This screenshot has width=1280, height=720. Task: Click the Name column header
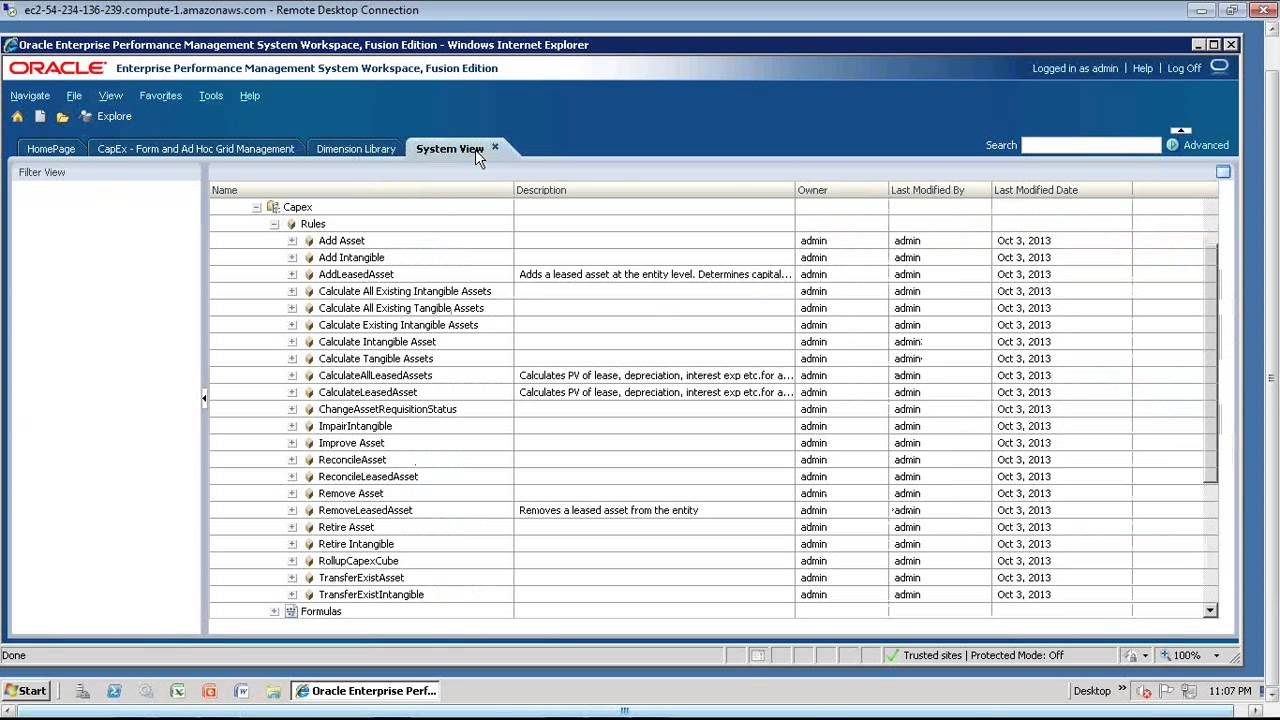(361, 190)
